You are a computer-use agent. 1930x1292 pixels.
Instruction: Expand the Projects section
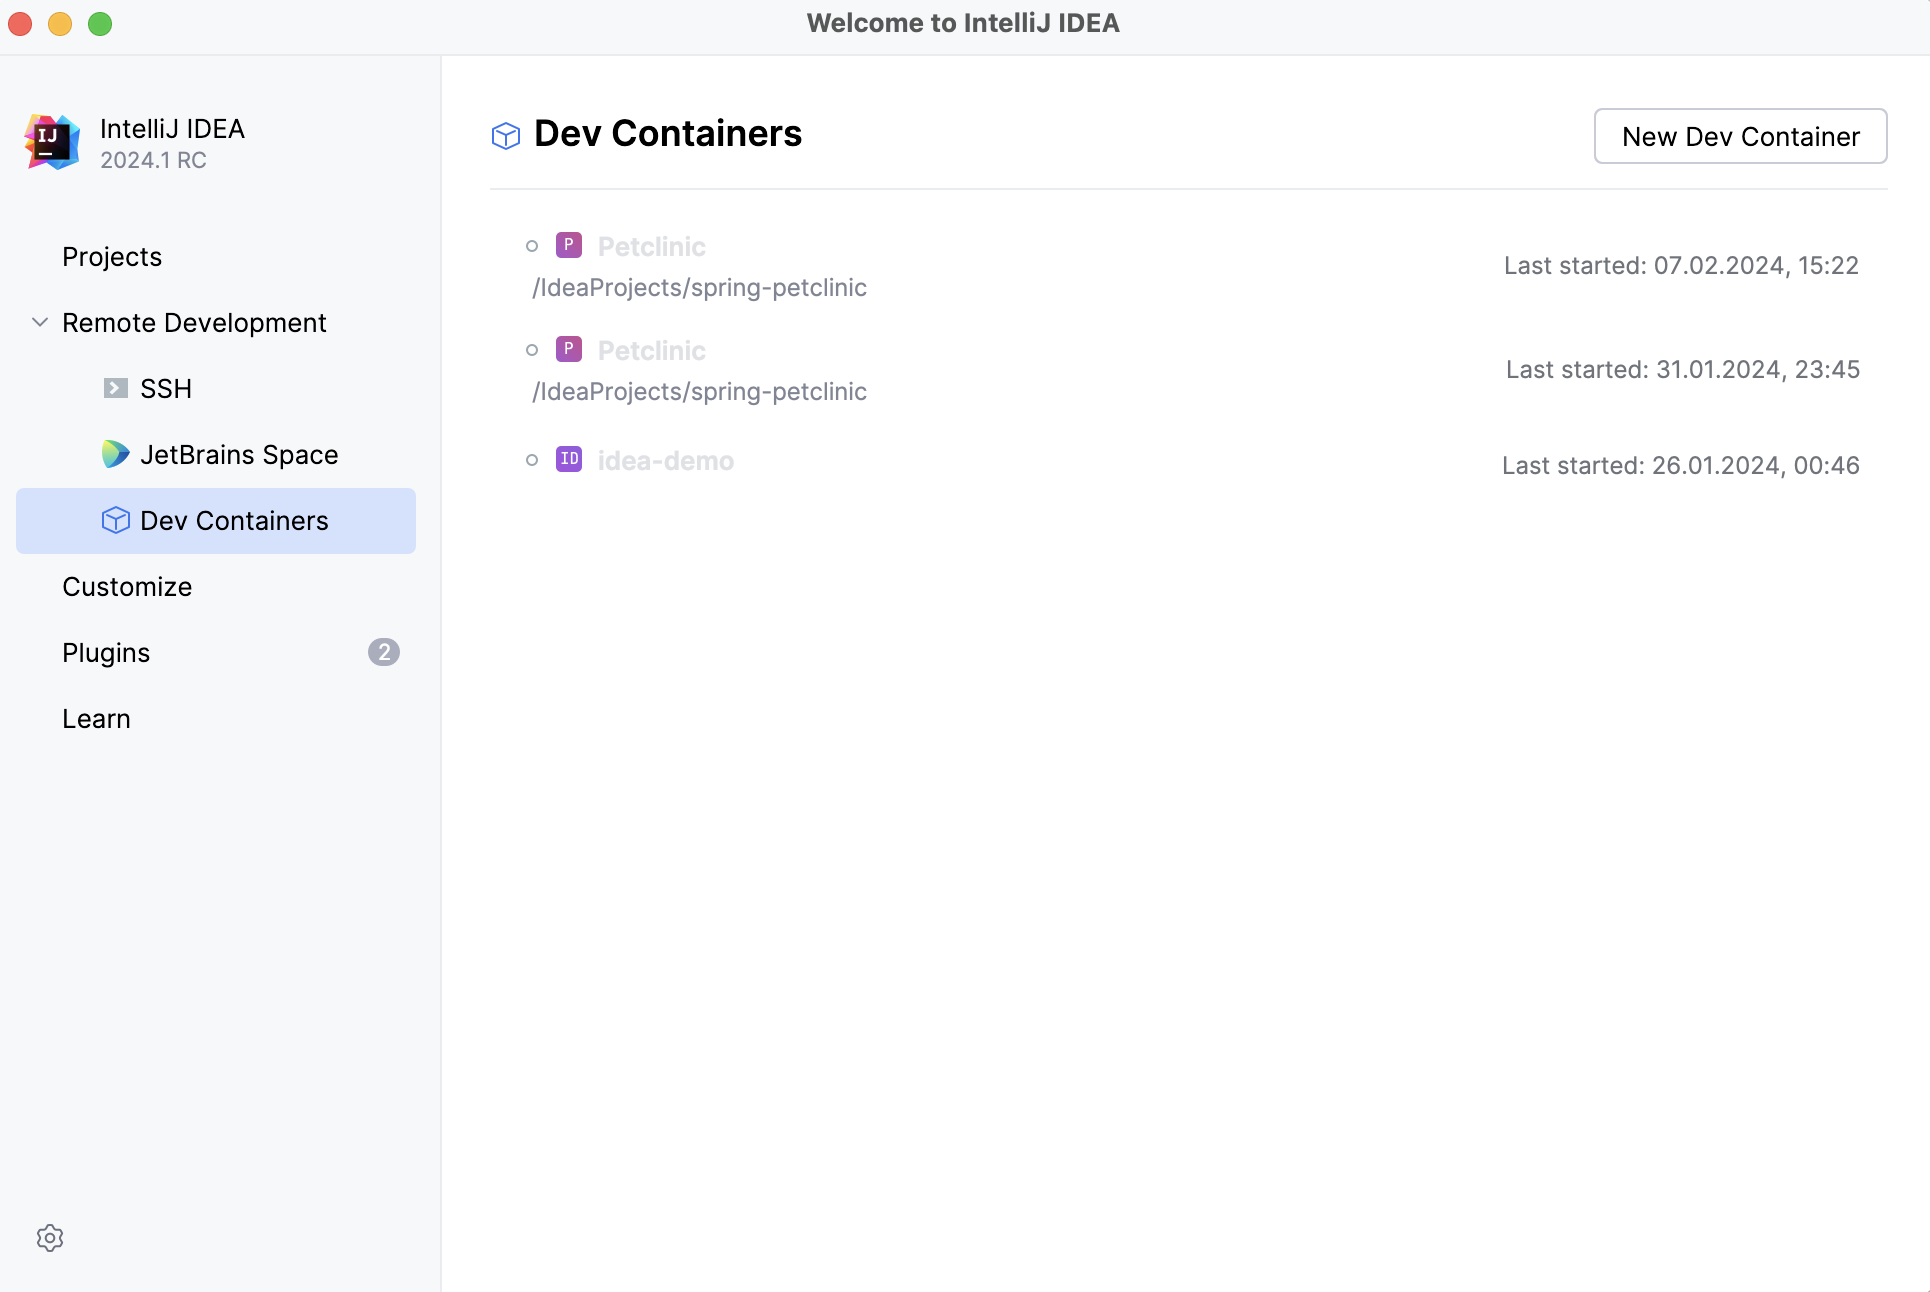point(111,256)
